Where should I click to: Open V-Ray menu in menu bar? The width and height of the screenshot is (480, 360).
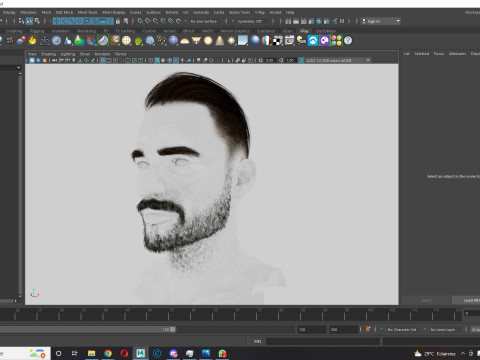click(x=260, y=12)
